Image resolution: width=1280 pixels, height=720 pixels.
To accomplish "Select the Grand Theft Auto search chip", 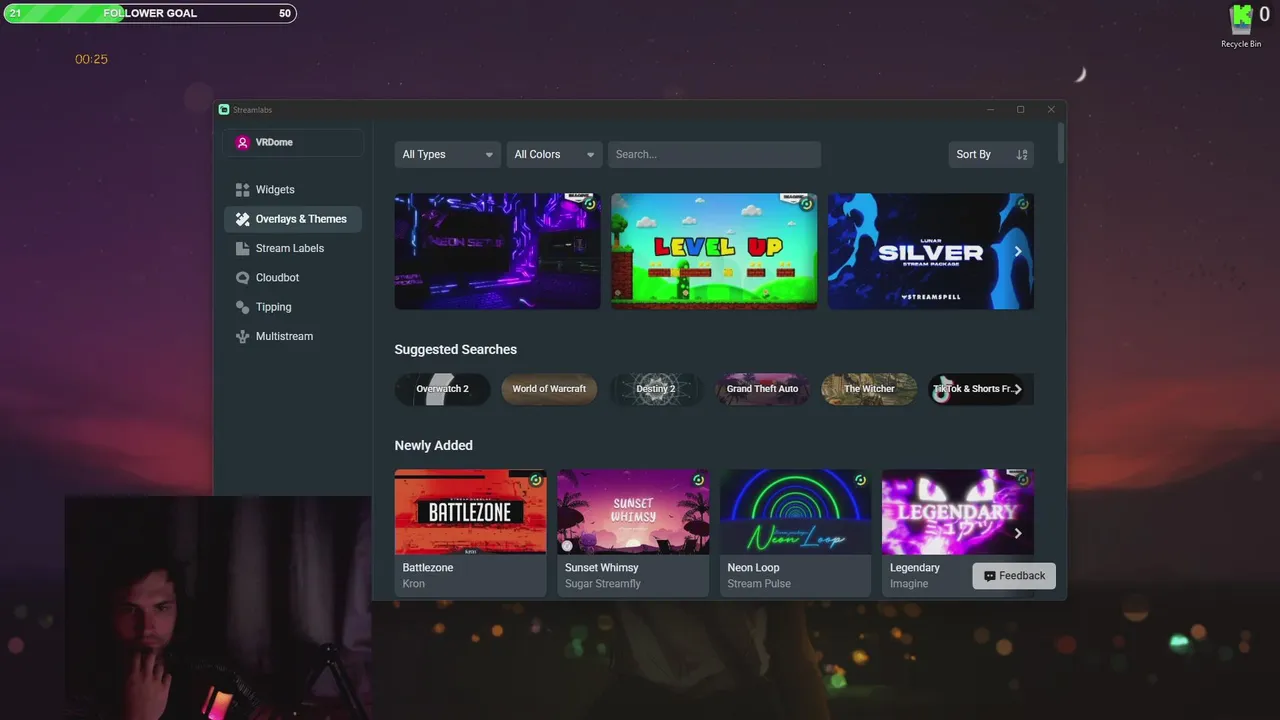I will tap(762, 389).
